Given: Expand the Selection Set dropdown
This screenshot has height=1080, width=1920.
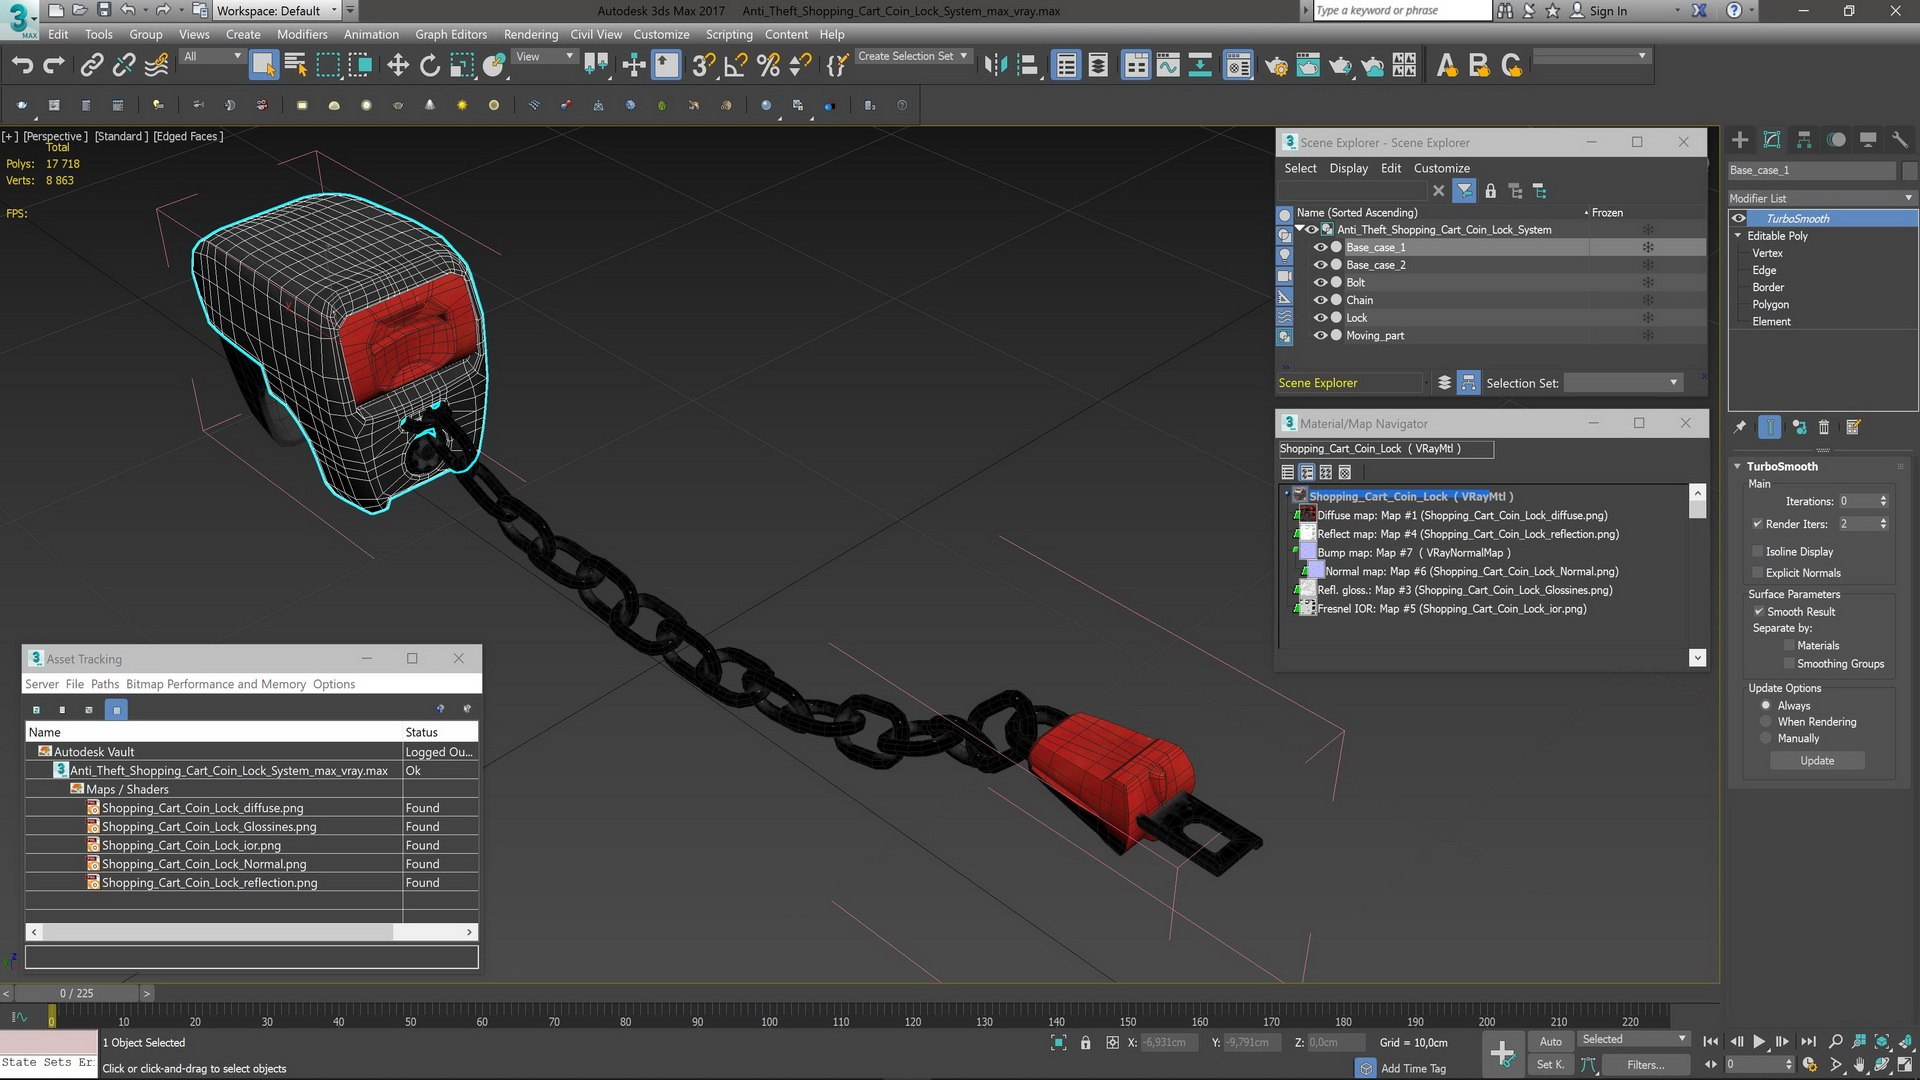Looking at the screenshot, I should 1673,383.
